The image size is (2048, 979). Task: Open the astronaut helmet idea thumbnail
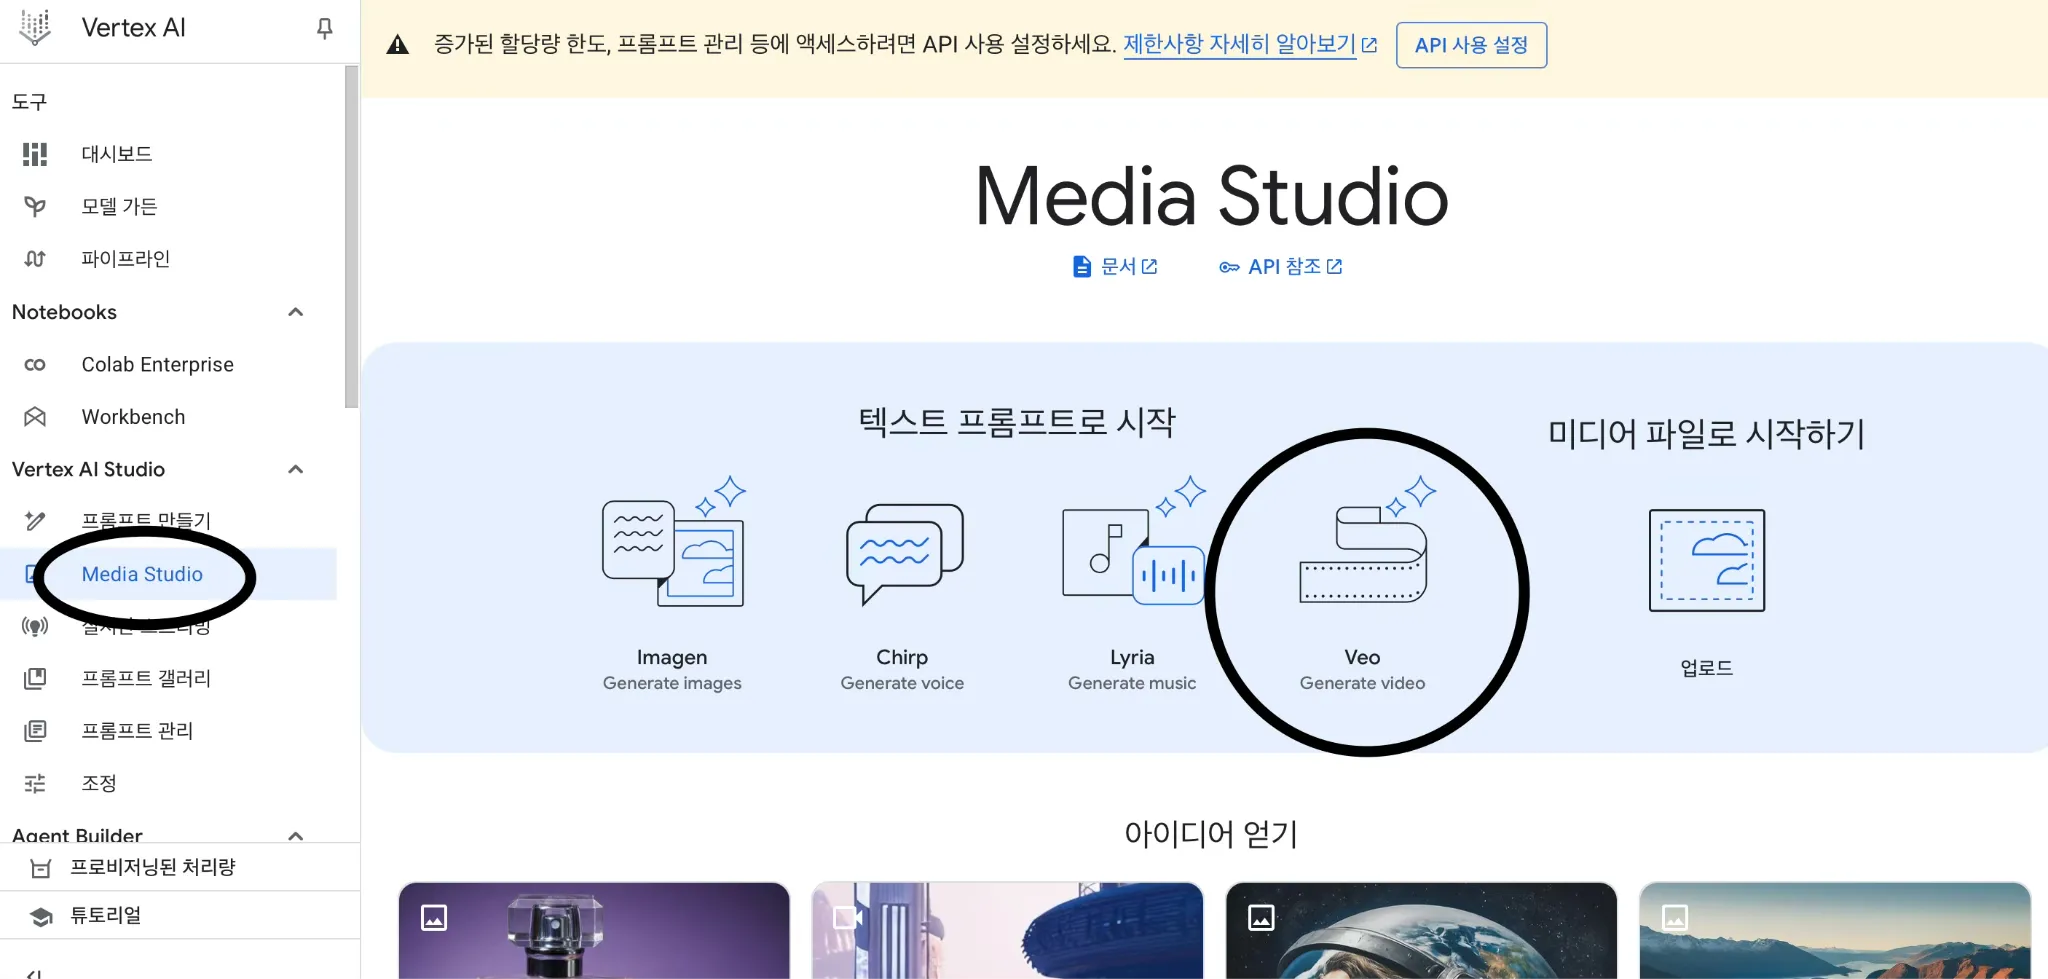[1421, 930]
